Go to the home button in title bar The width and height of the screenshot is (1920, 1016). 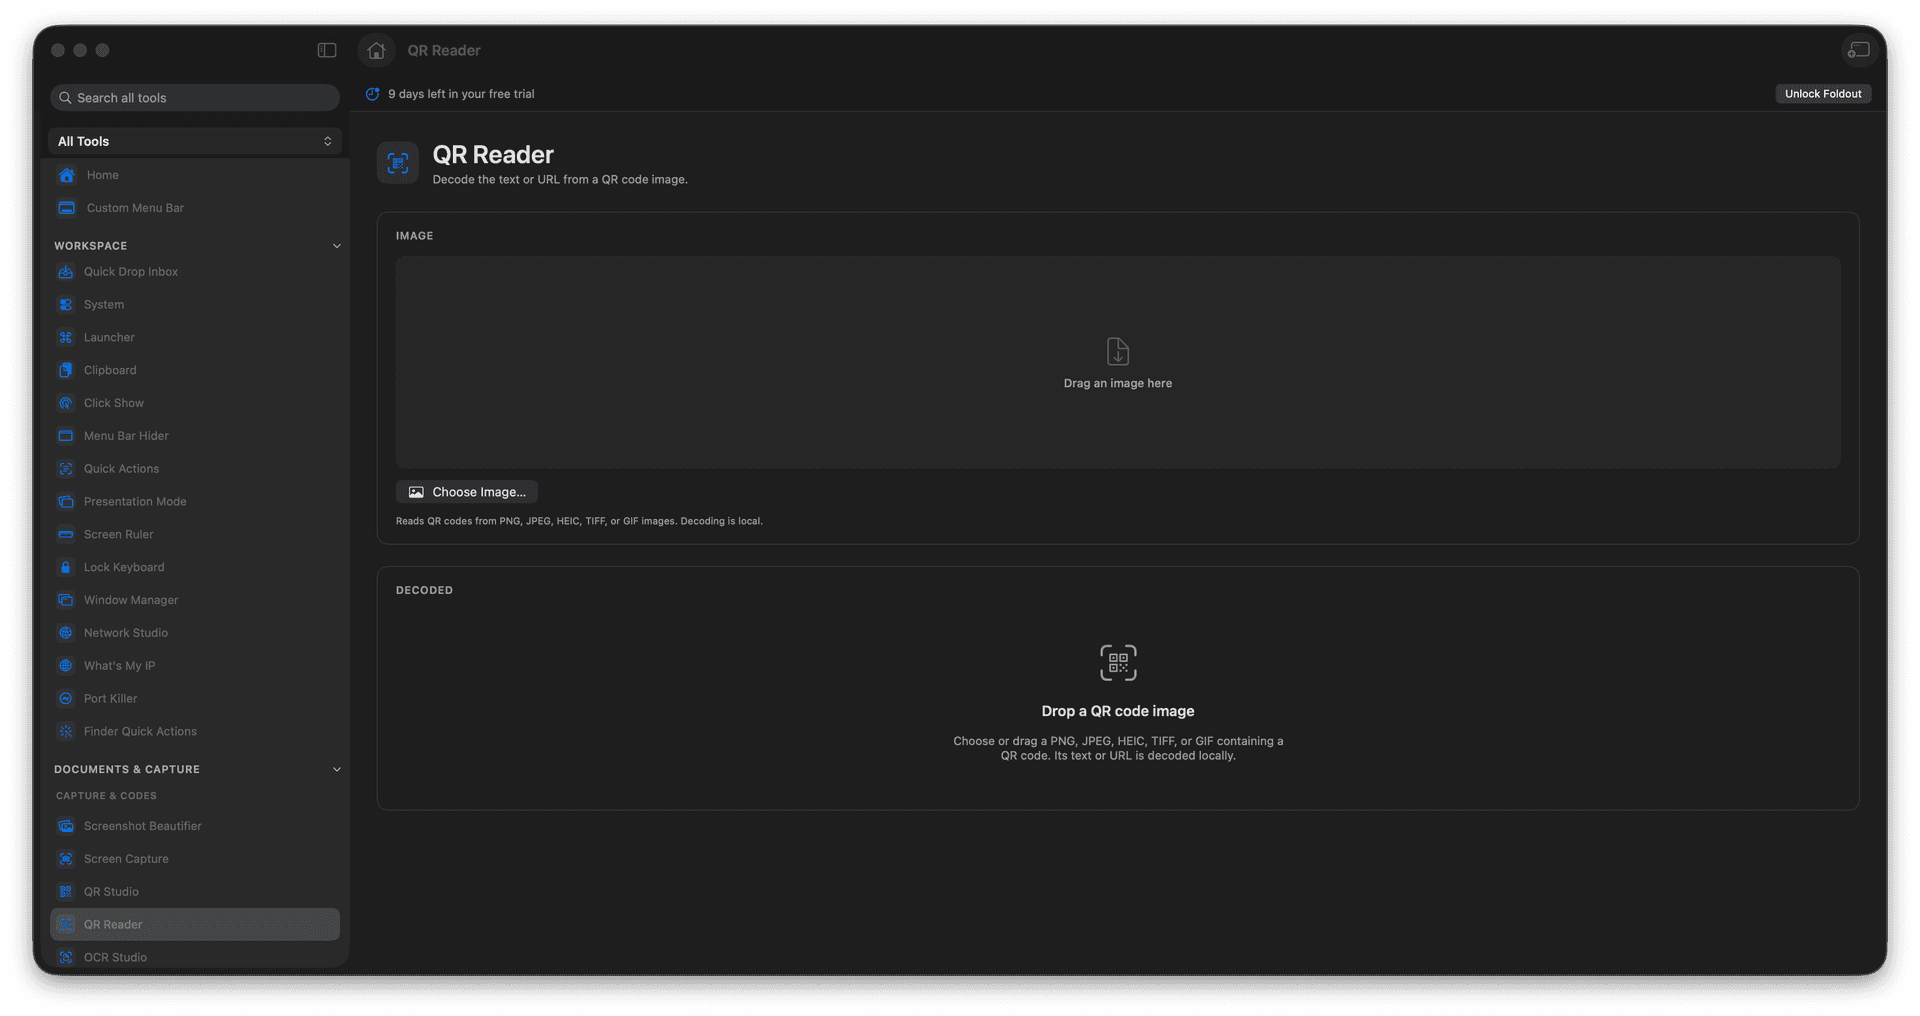pos(376,50)
